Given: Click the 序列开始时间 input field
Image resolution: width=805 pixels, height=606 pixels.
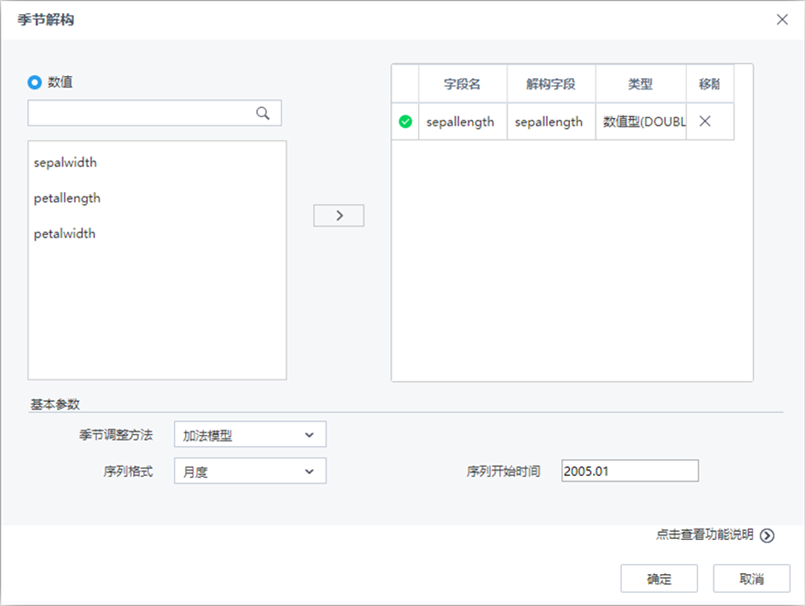Looking at the screenshot, I should click(629, 470).
